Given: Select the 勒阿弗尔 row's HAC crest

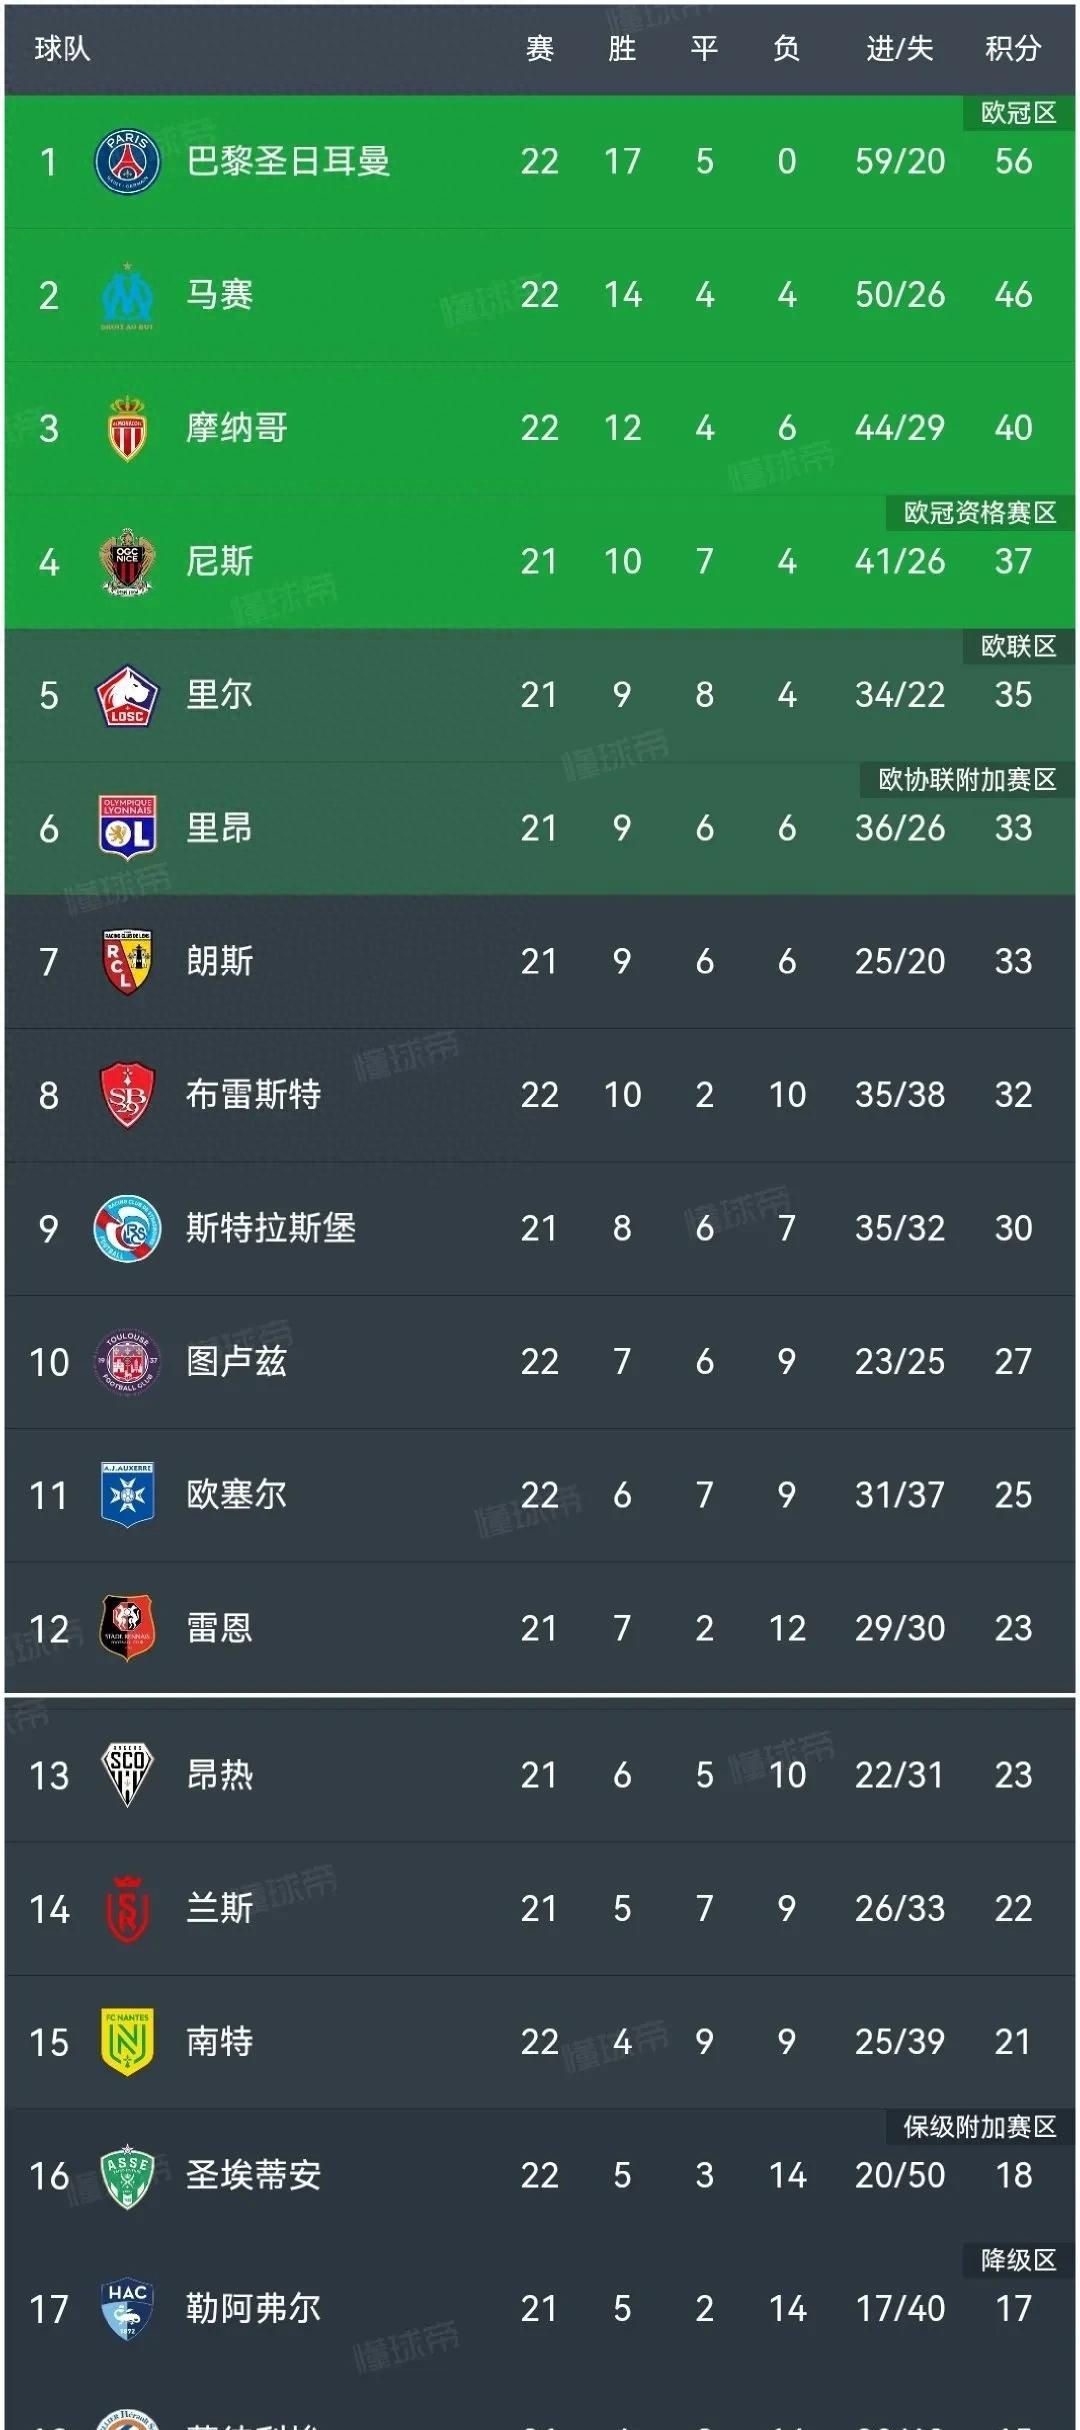Looking at the screenshot, I should [x=127, y=2308].
